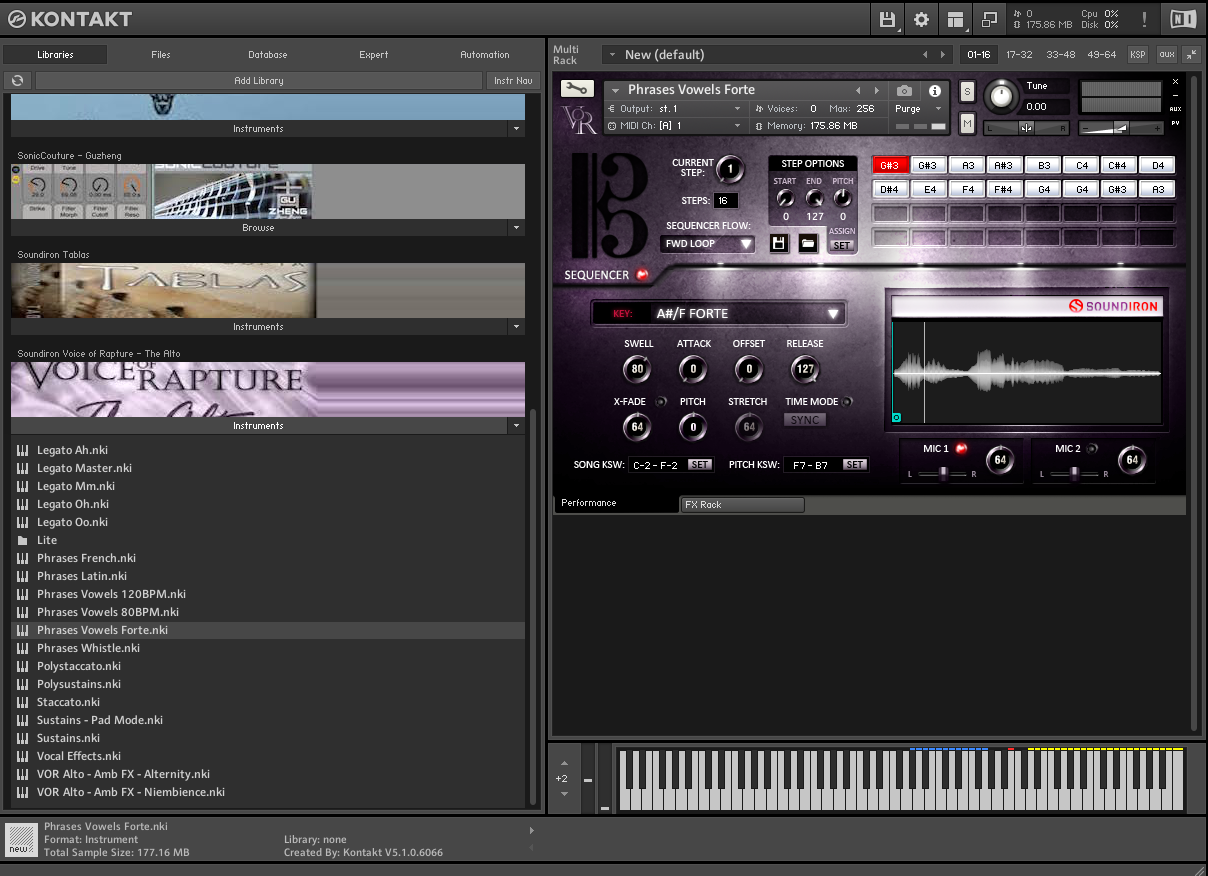
Task: Click the MIC 2 pan slider
Action: click(x=1073, y=473)
